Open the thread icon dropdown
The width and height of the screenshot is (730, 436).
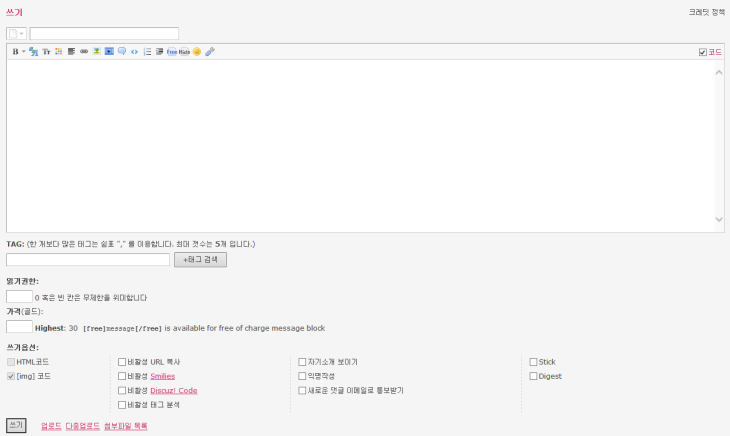point(16,34)
